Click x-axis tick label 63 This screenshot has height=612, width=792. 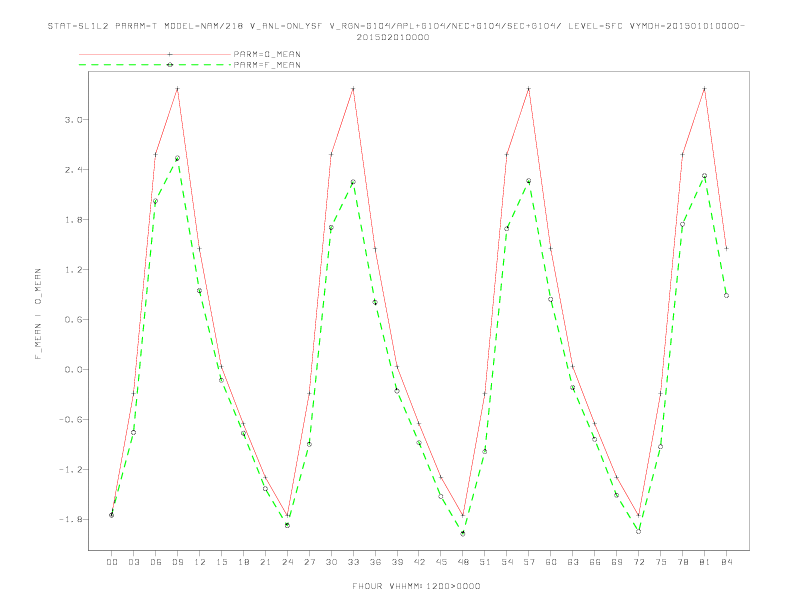click(x=573, y=562)
